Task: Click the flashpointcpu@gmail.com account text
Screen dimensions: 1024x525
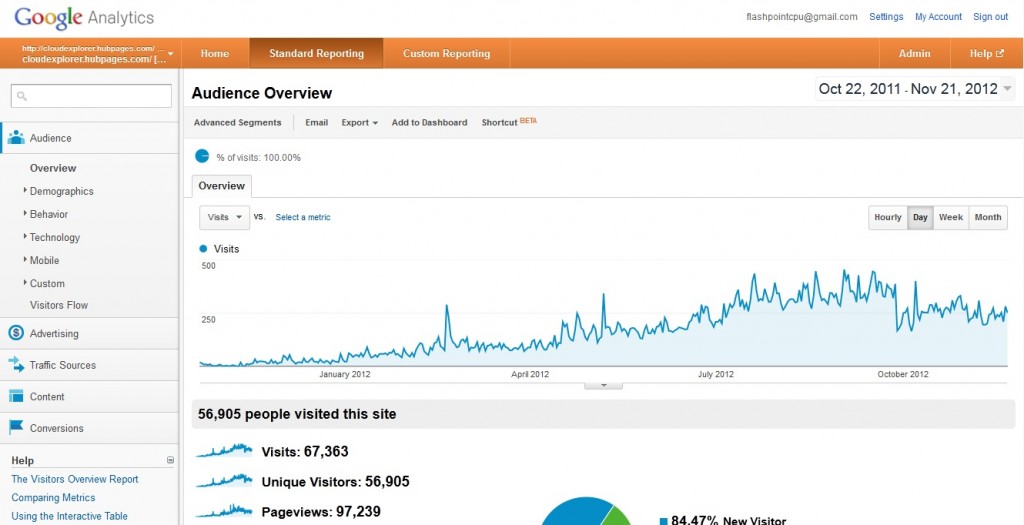Action: pyautogui.click(x=802, y=17)
